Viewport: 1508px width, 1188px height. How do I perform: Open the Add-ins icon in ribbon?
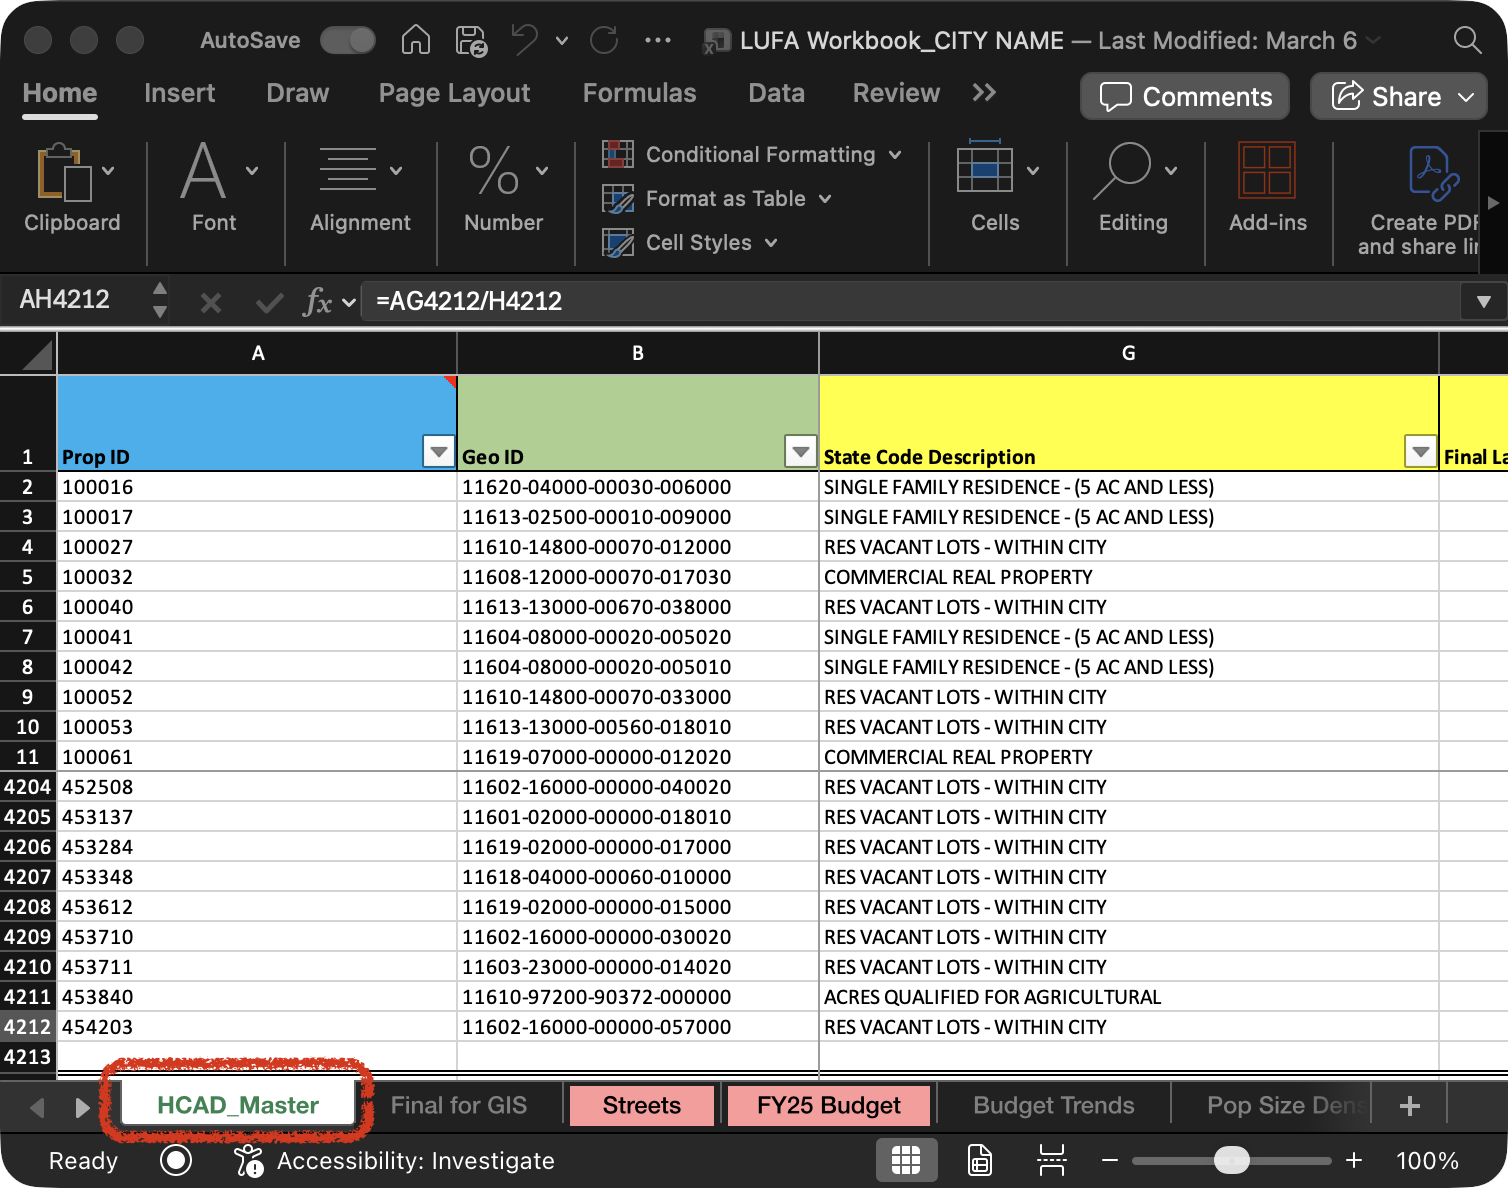(x=1267, y=170)
